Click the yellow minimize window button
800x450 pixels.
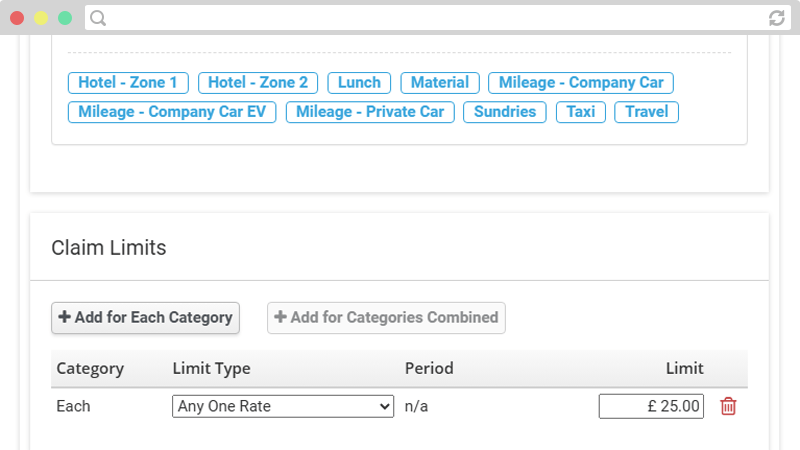[x=41, y=18]
